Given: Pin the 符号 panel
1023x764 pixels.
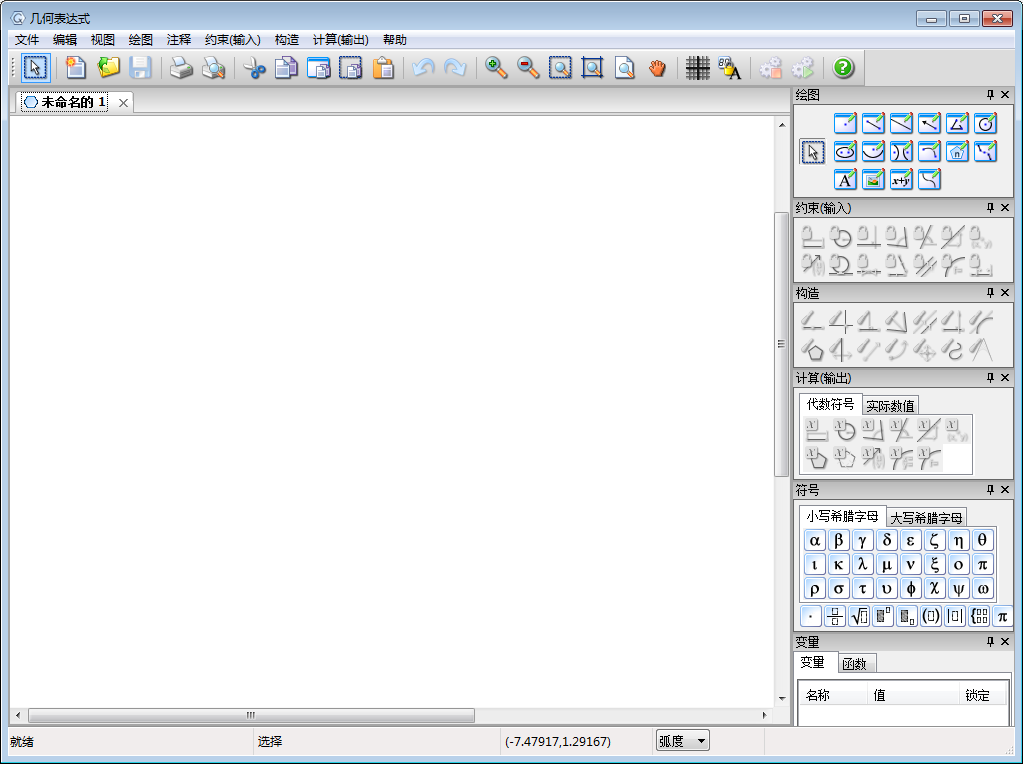Looking at the screenshot, I should click(990, 489).
